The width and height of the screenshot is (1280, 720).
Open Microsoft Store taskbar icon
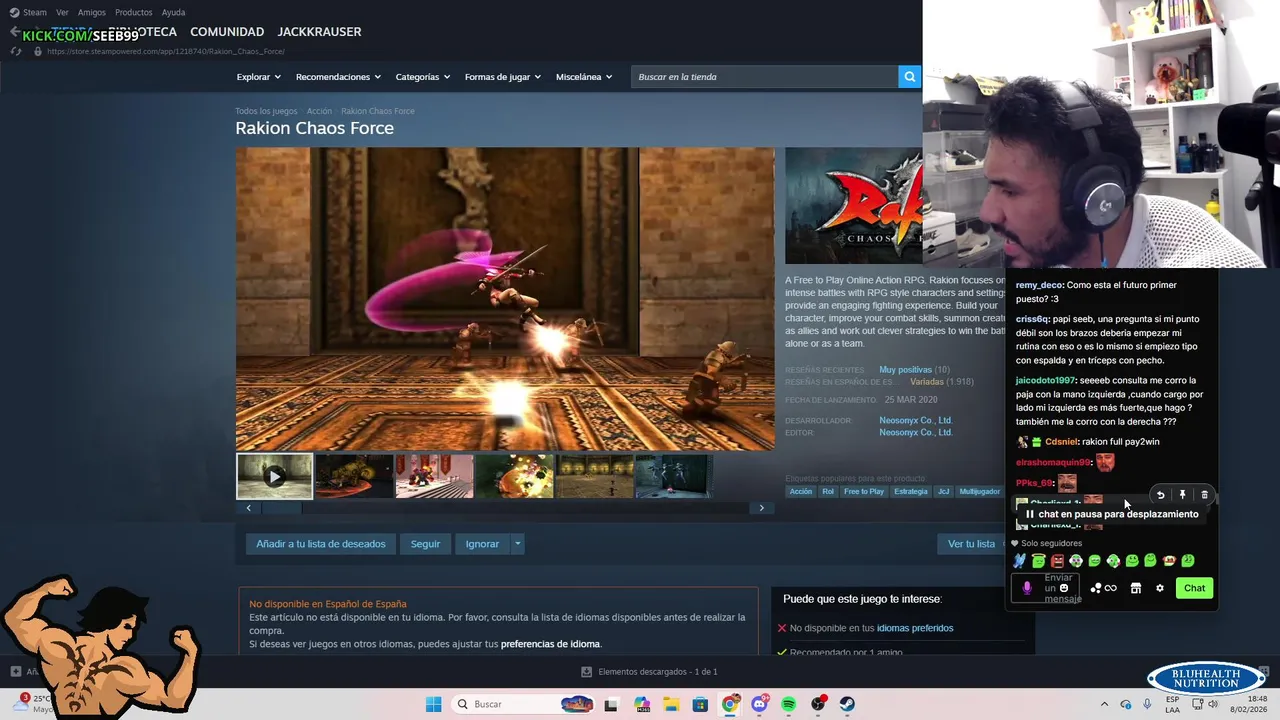point(700,704)
